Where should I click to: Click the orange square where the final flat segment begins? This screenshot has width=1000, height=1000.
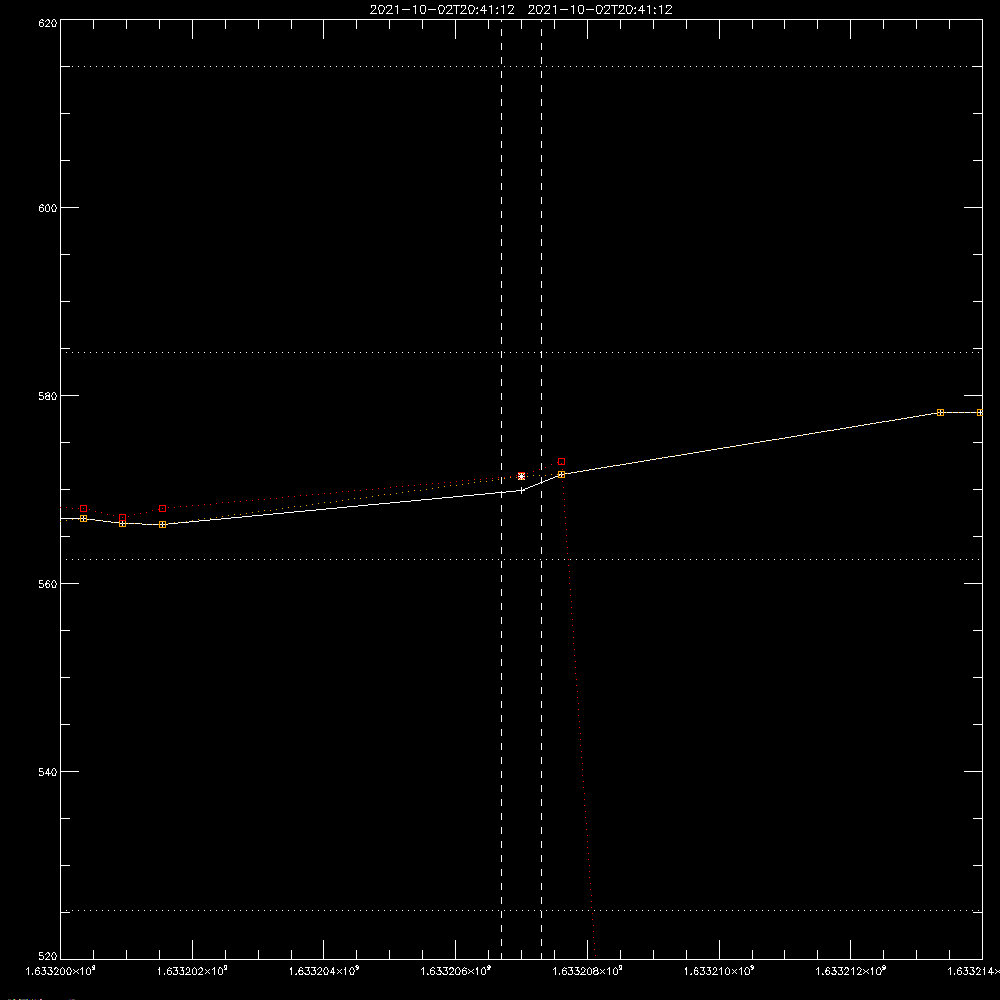click(940, 413)
